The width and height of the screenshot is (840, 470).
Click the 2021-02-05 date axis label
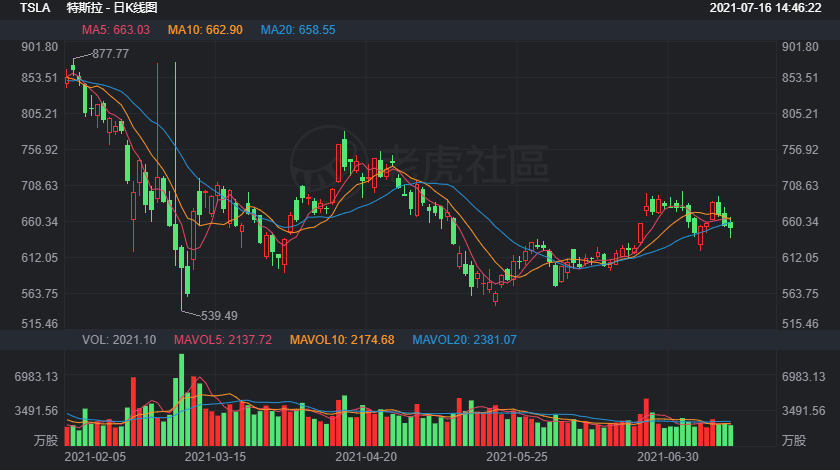click(95, 457)
